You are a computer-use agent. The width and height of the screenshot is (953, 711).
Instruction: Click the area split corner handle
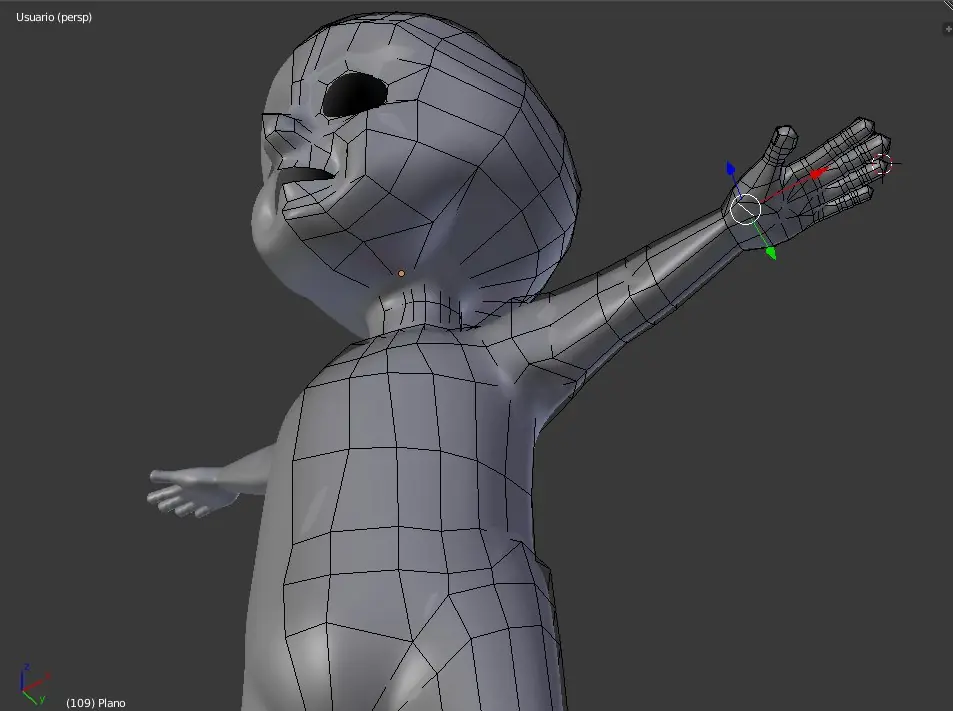click(946, 6)
